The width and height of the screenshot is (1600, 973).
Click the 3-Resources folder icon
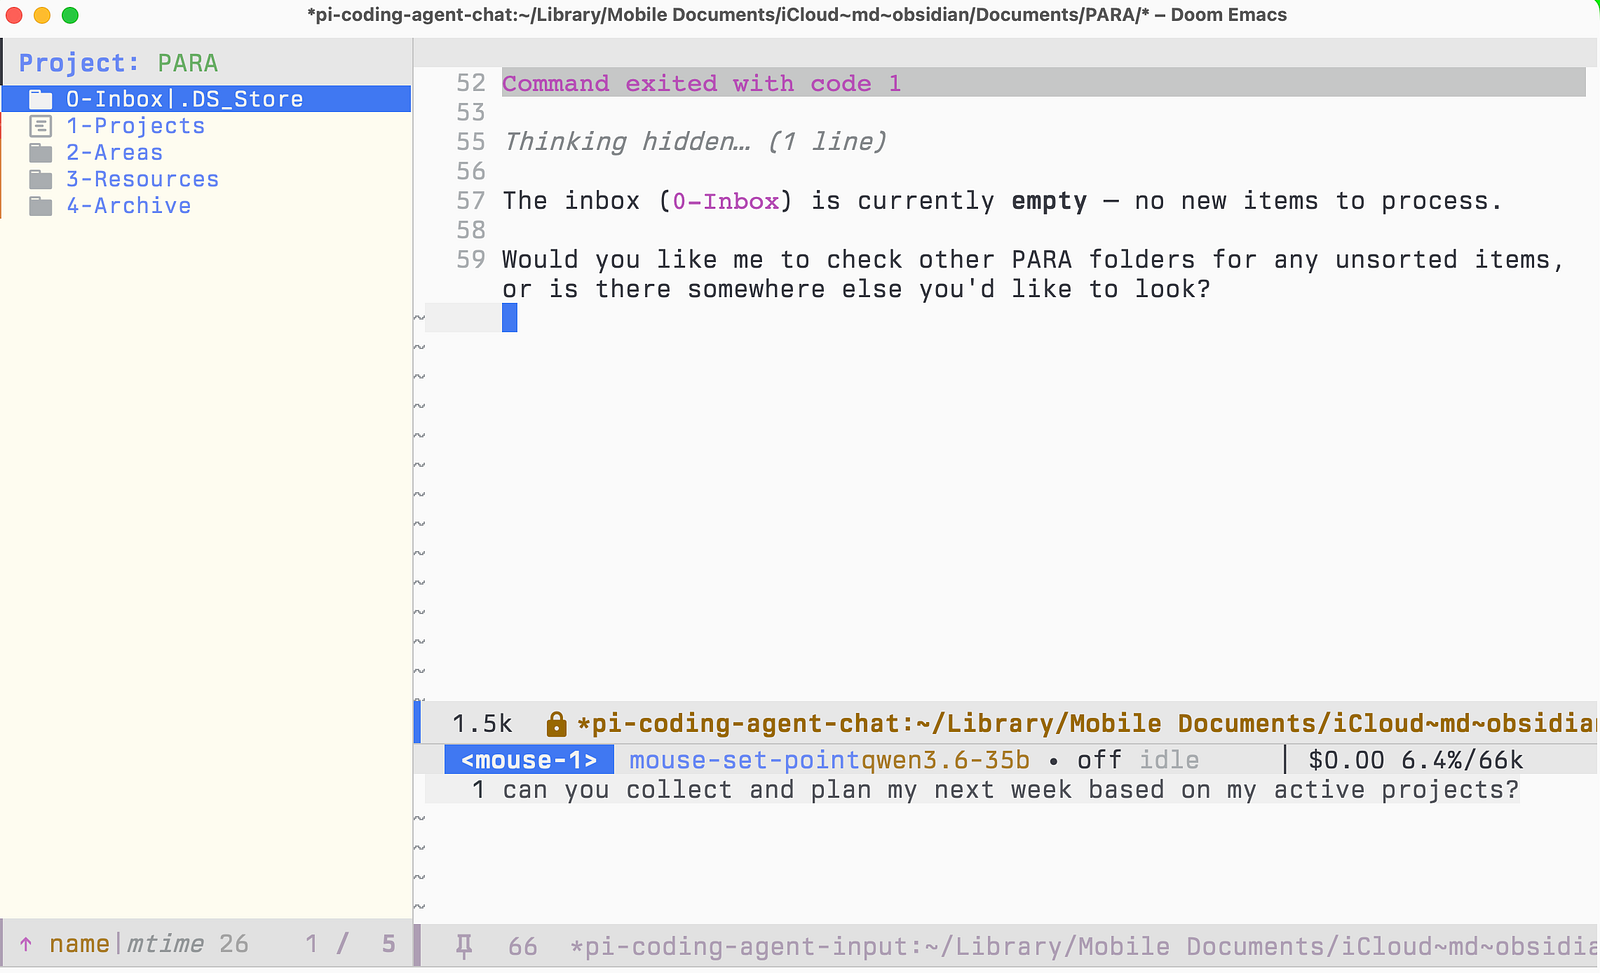pos(41,179)
